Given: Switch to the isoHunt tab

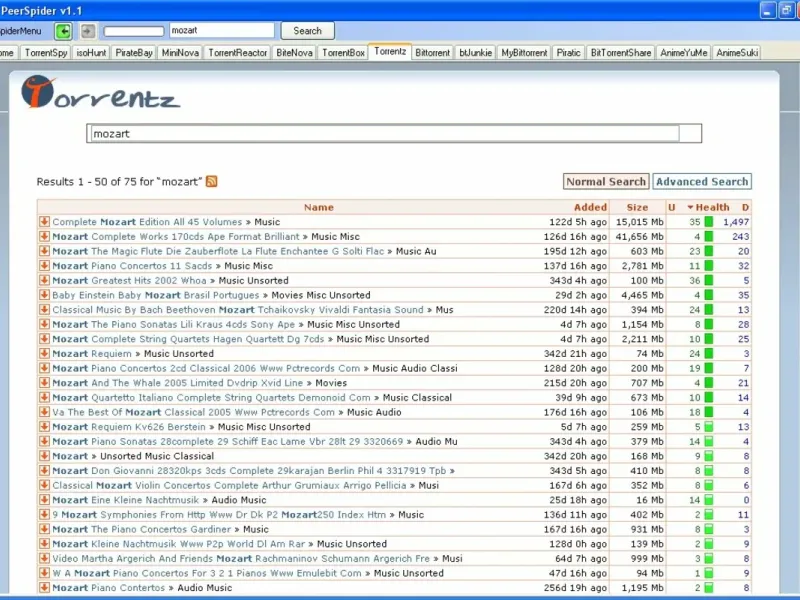Looking at the screenshot, I should [x=91, y=53].
